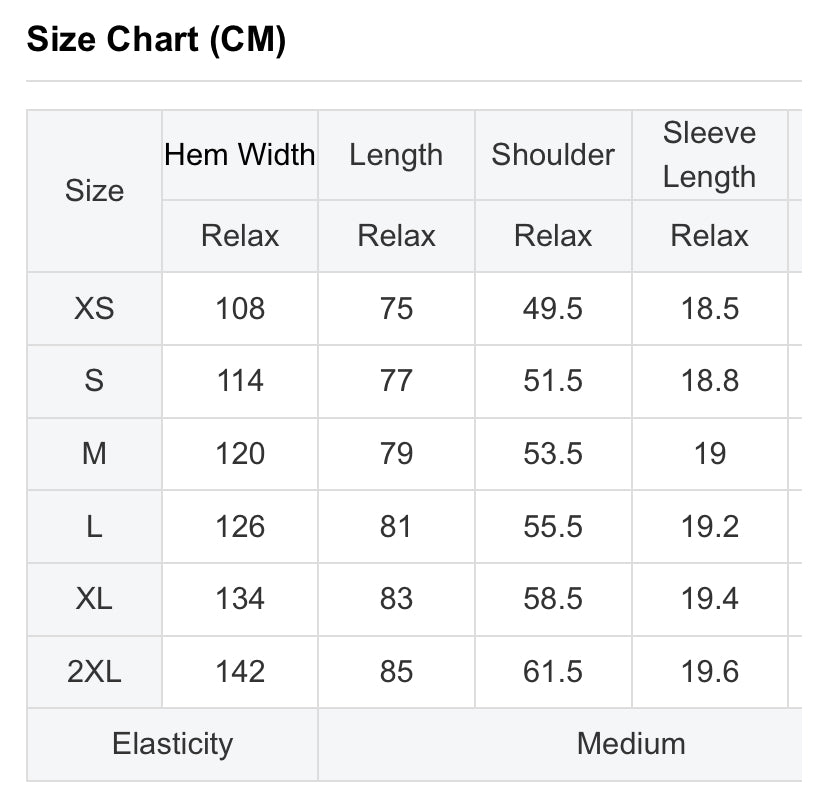Click sleeve length value 19.6

pyautogui.click(x=709, y=672)
